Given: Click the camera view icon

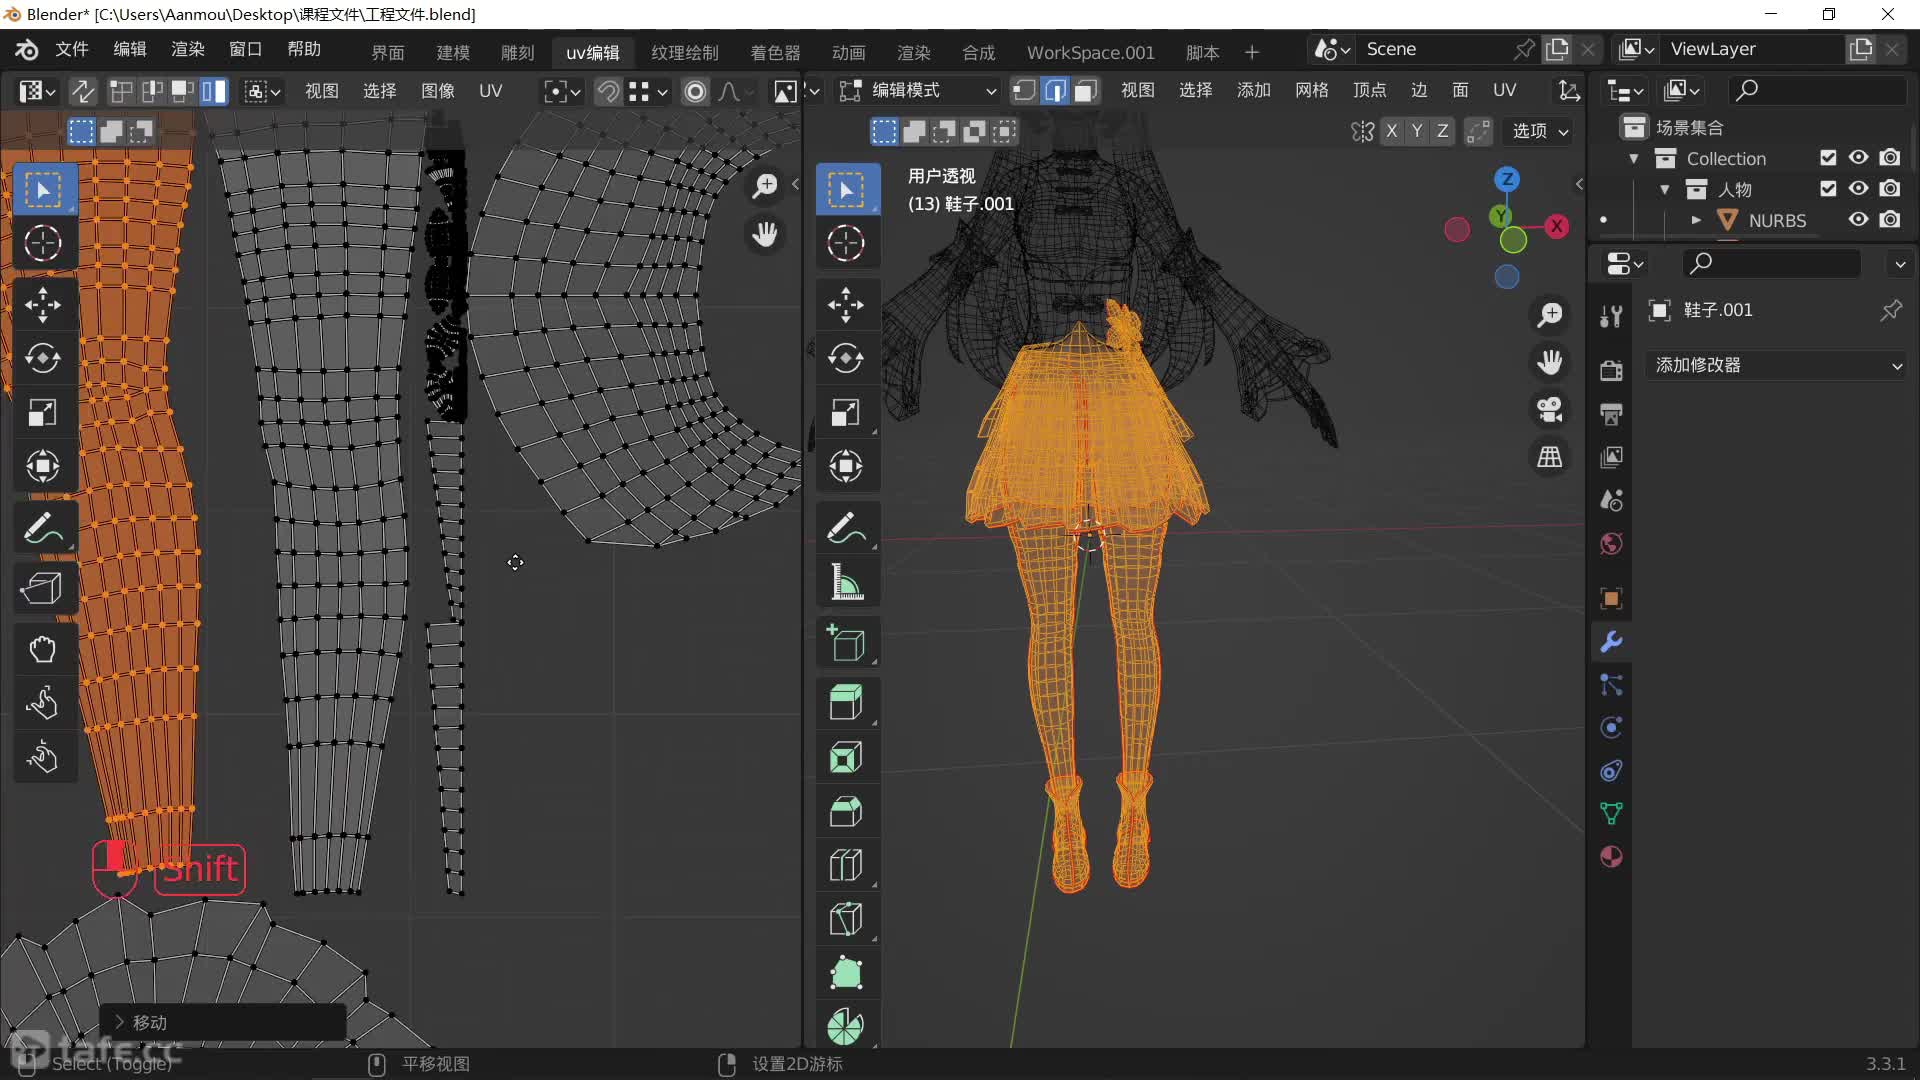Looking at the screenshot, I should click(x=1550, y=410).
